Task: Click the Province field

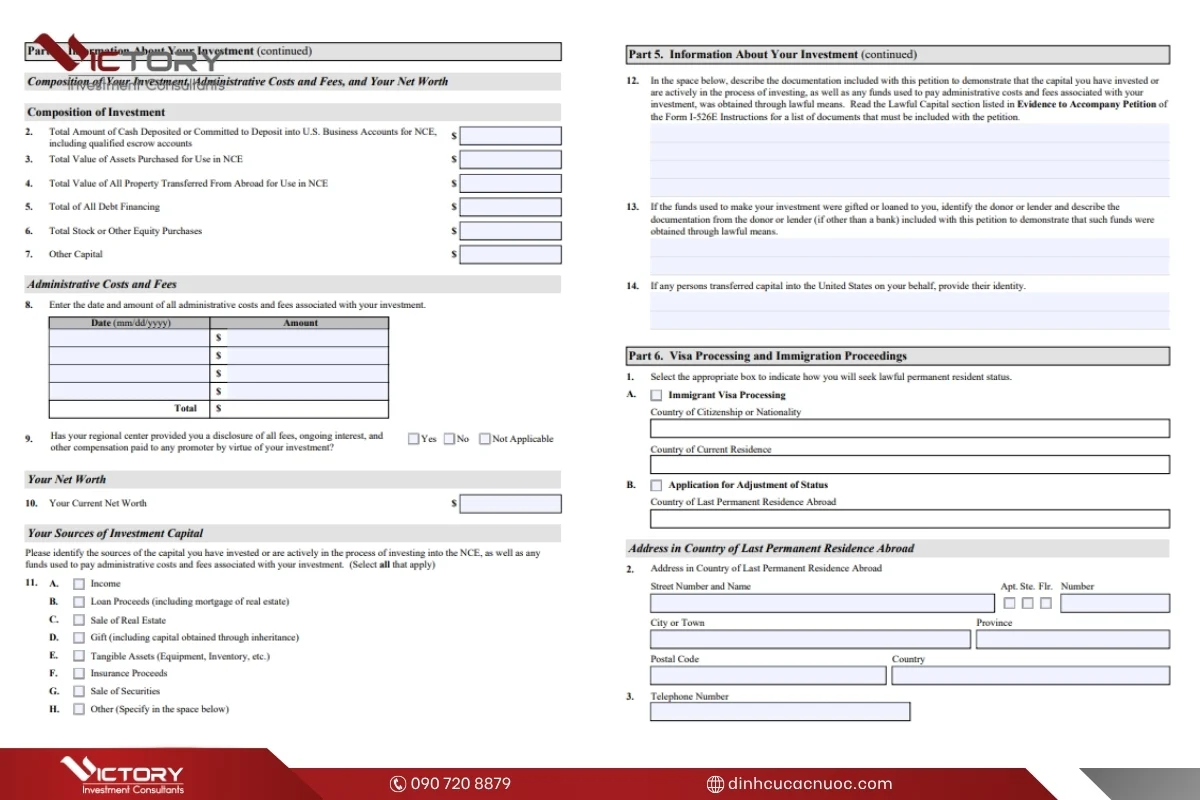Action: [1073, 639]
